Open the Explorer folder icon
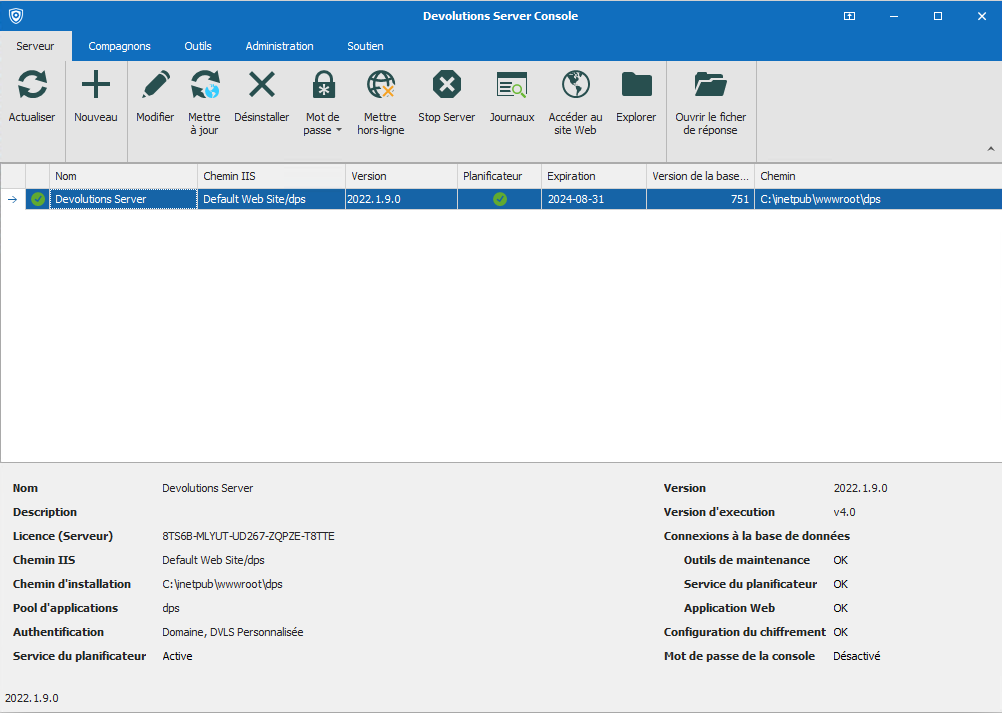Screen dimensions: 1002x713 pyautogui.click(x=636, y=86)
